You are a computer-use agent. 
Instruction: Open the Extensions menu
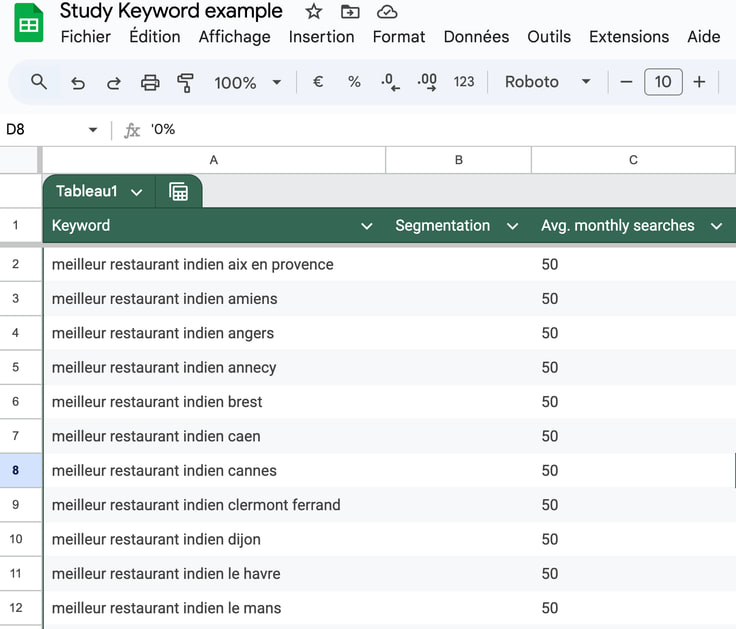coord(629,37)
